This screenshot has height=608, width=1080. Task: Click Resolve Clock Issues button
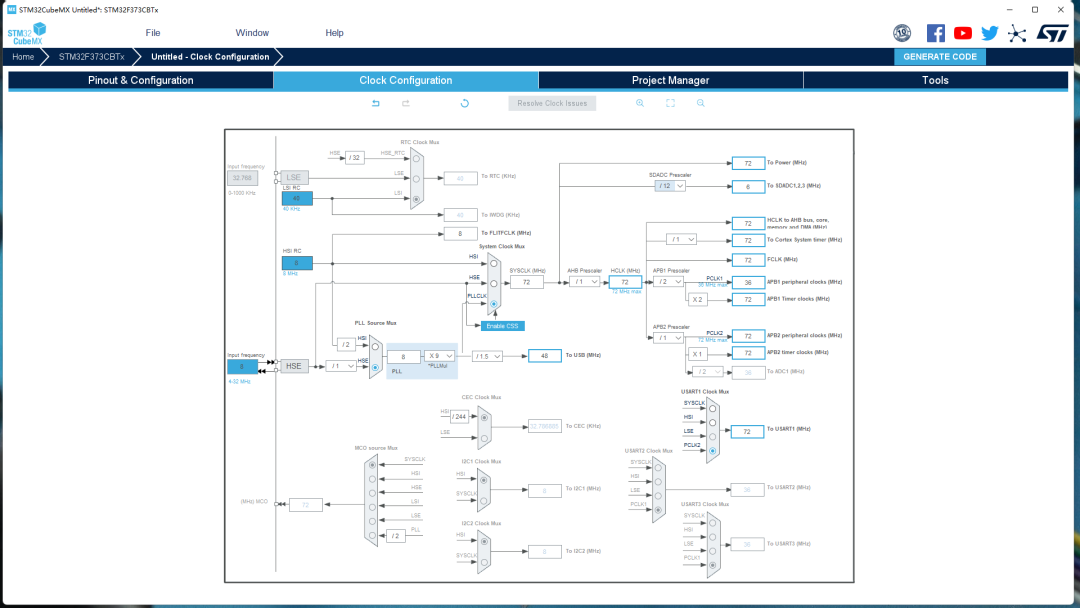(552, 103)
